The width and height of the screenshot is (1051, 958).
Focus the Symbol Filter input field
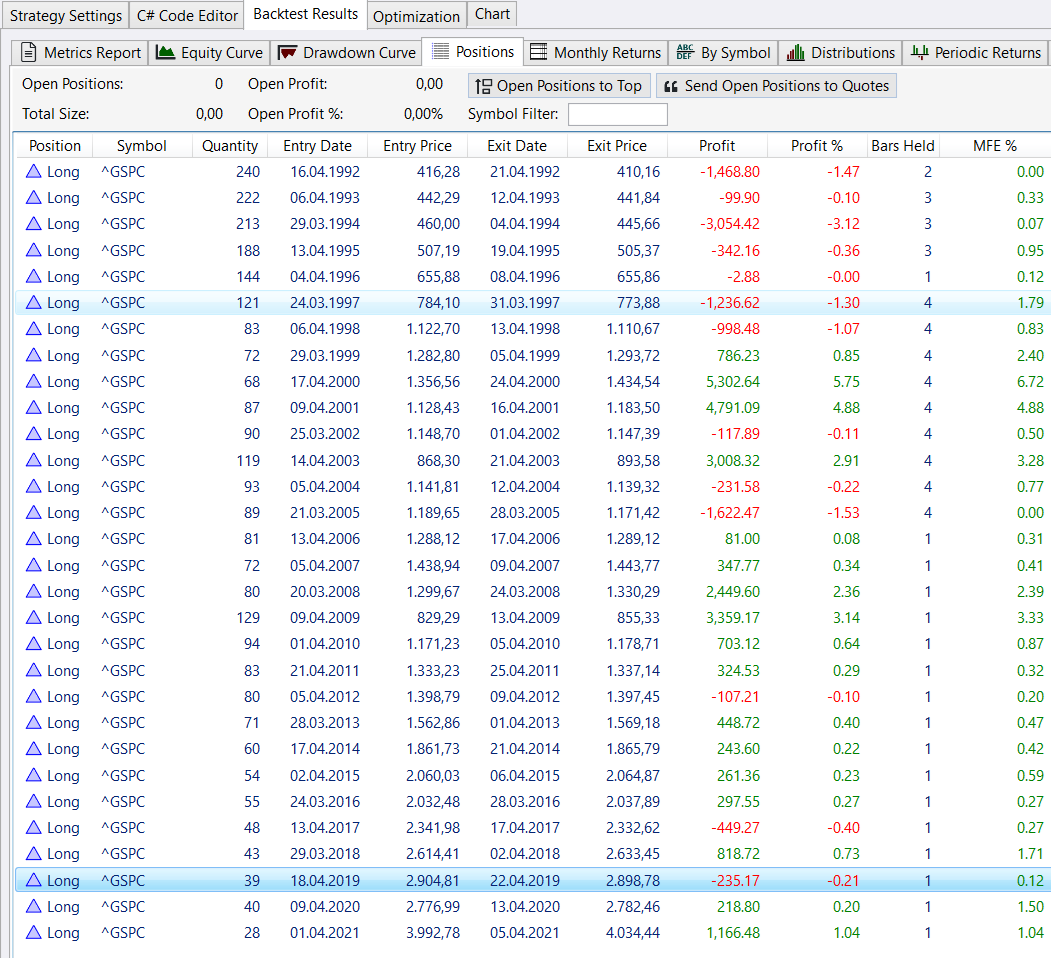tap(617, 115)
